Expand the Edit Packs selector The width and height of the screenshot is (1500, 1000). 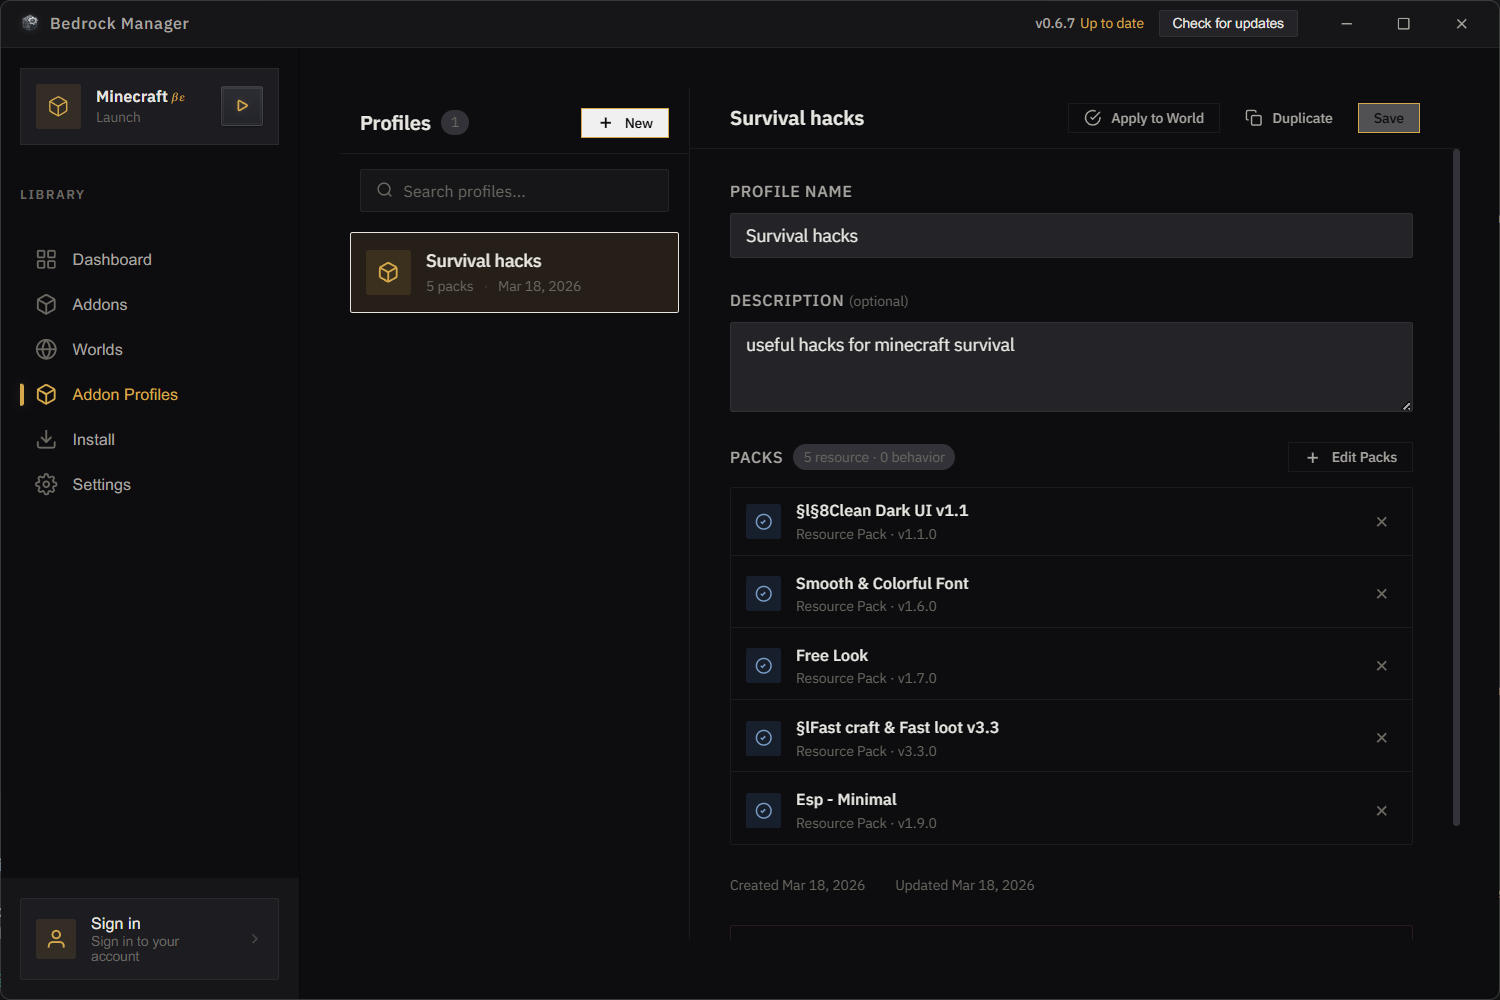1350,457
